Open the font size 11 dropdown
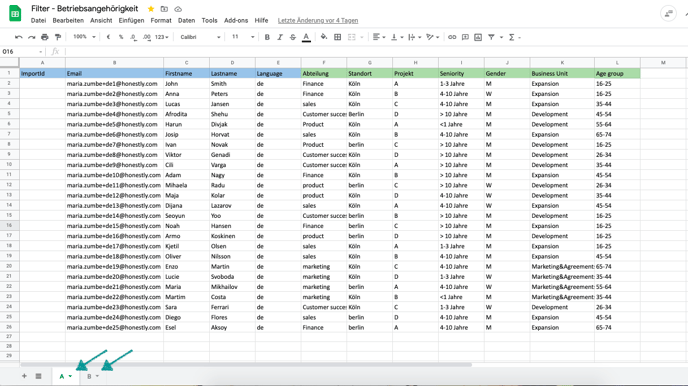This screenshot has width=688, height=386. [243, 37]
